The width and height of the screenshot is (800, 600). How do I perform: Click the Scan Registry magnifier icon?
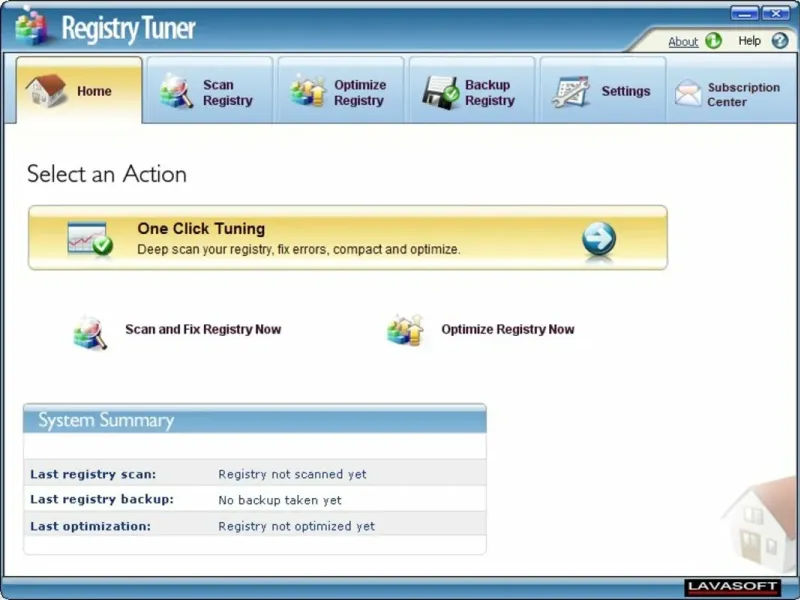[176, 91]
